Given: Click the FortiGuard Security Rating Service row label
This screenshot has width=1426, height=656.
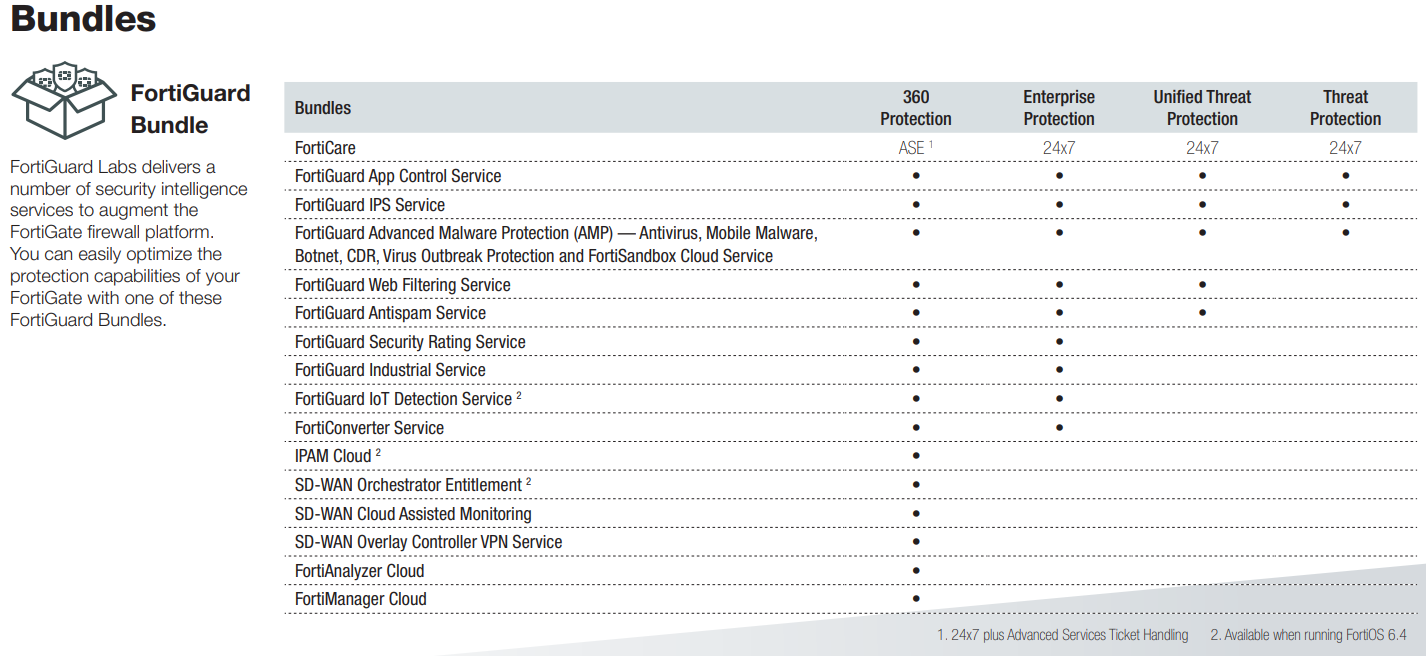Looking at the screenshot, I should pos(410,342).
